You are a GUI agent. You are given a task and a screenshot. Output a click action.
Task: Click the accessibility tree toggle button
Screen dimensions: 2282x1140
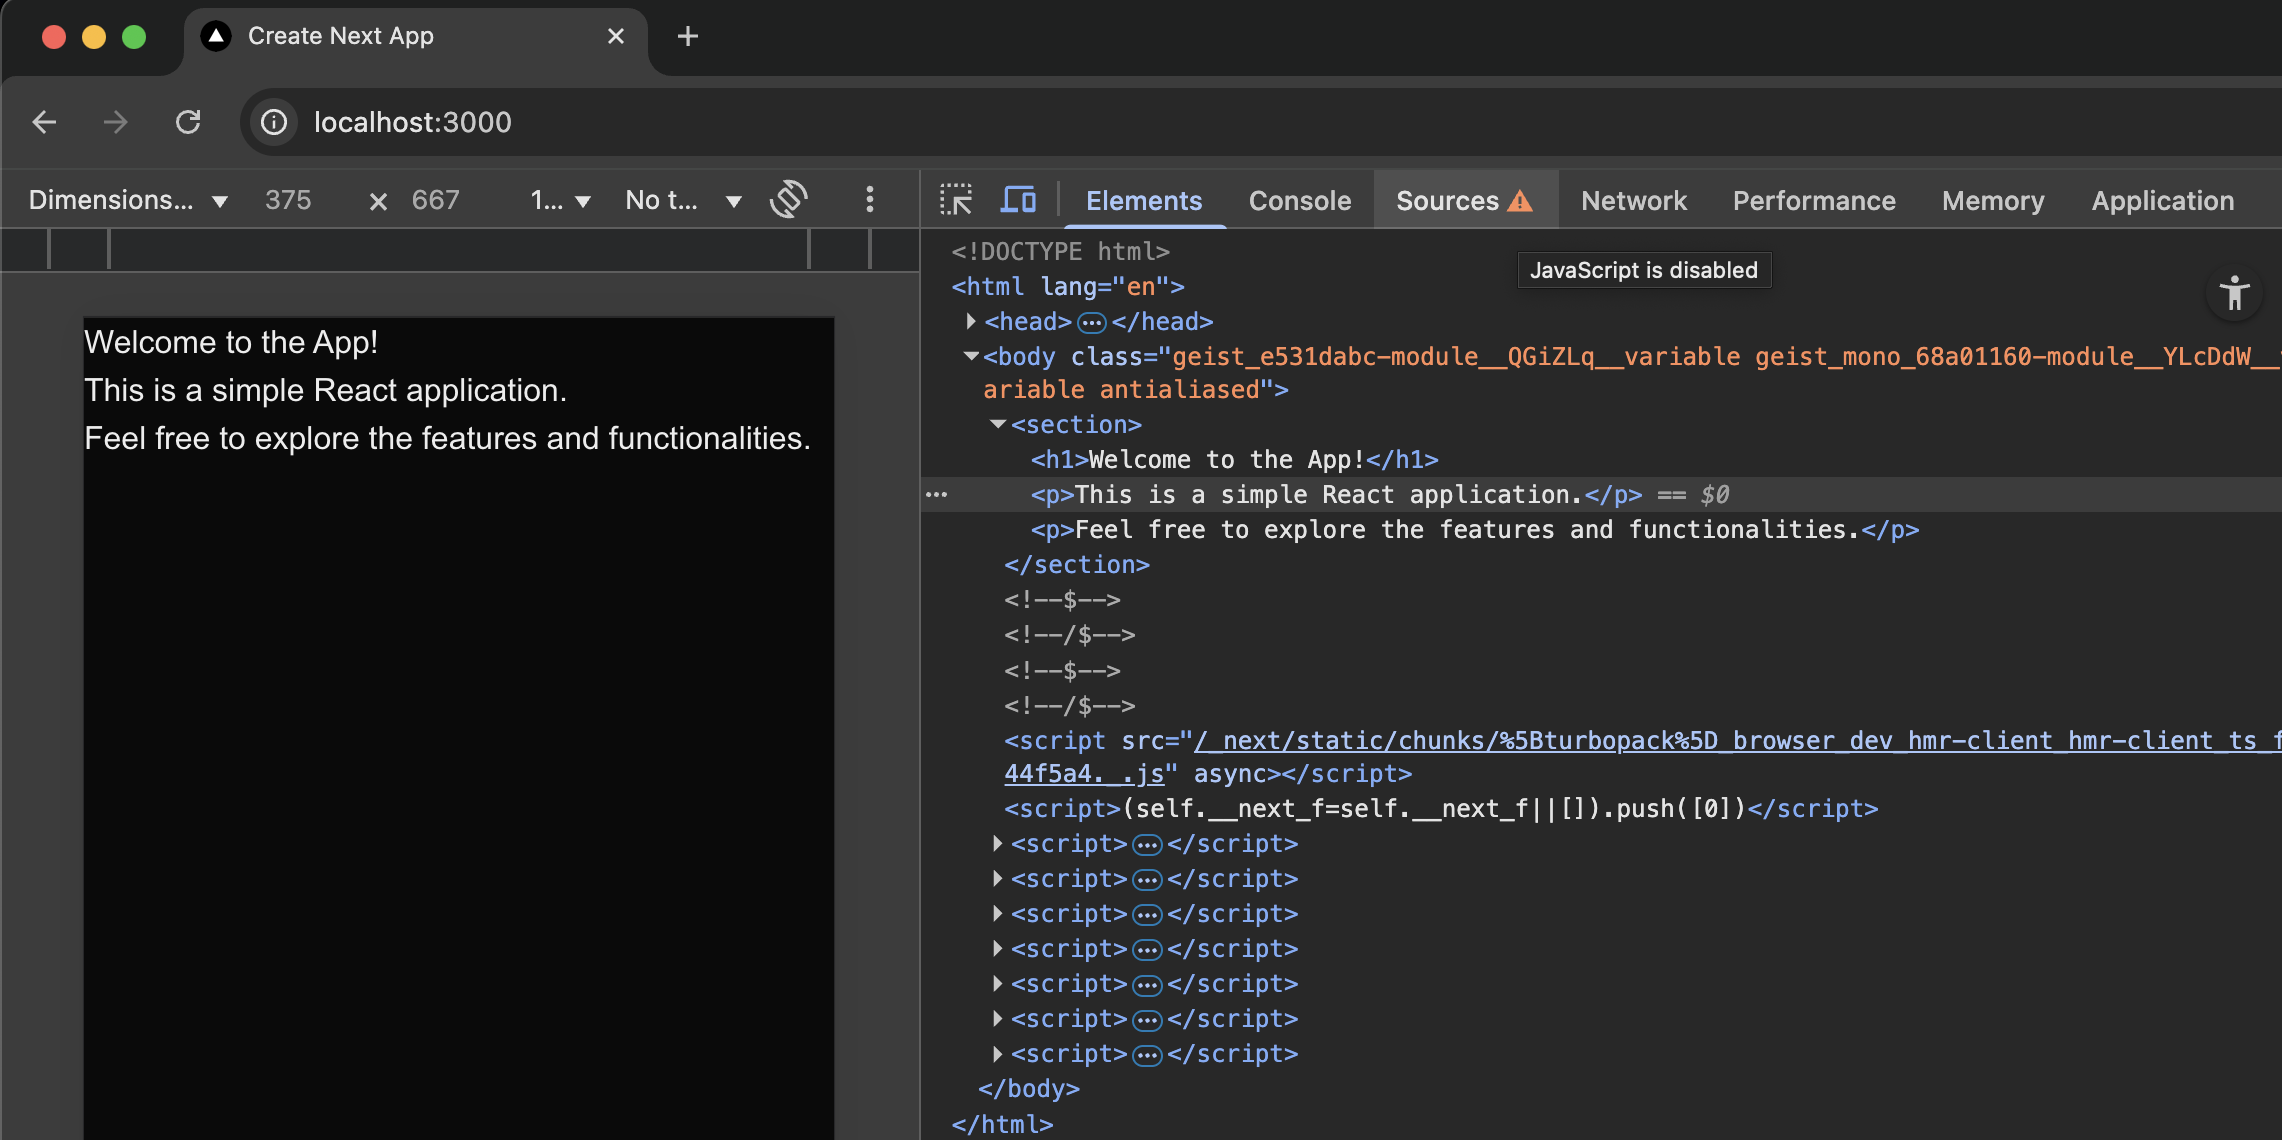pos(2234,294)
